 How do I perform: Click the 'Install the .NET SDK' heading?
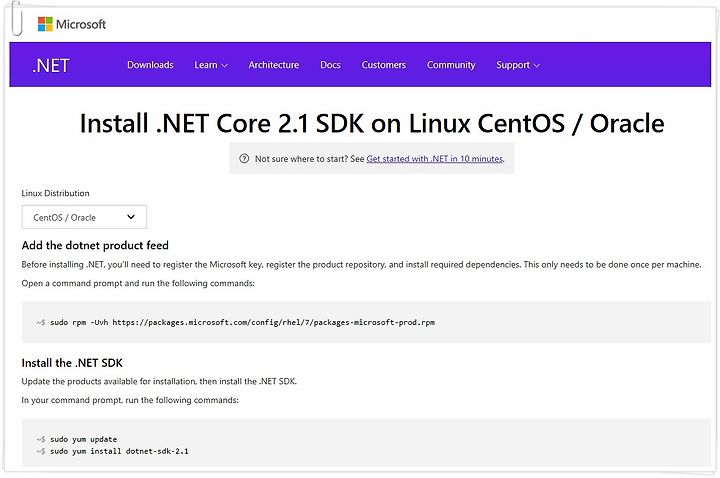point(72,363)
